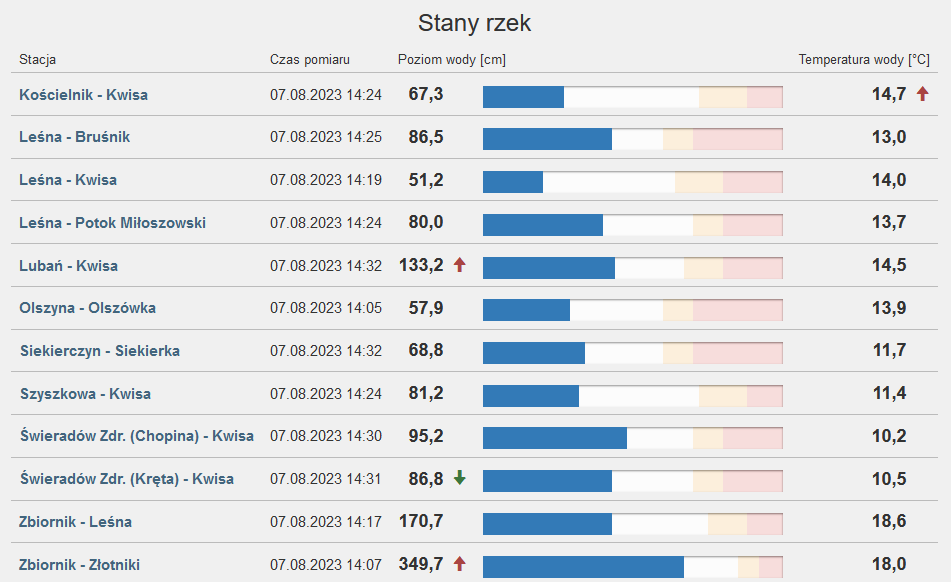This screenshot has height=582, width=951.
Task: Click the Szyszkowa - Kwisa level bar
Action: tap(632, 396)
